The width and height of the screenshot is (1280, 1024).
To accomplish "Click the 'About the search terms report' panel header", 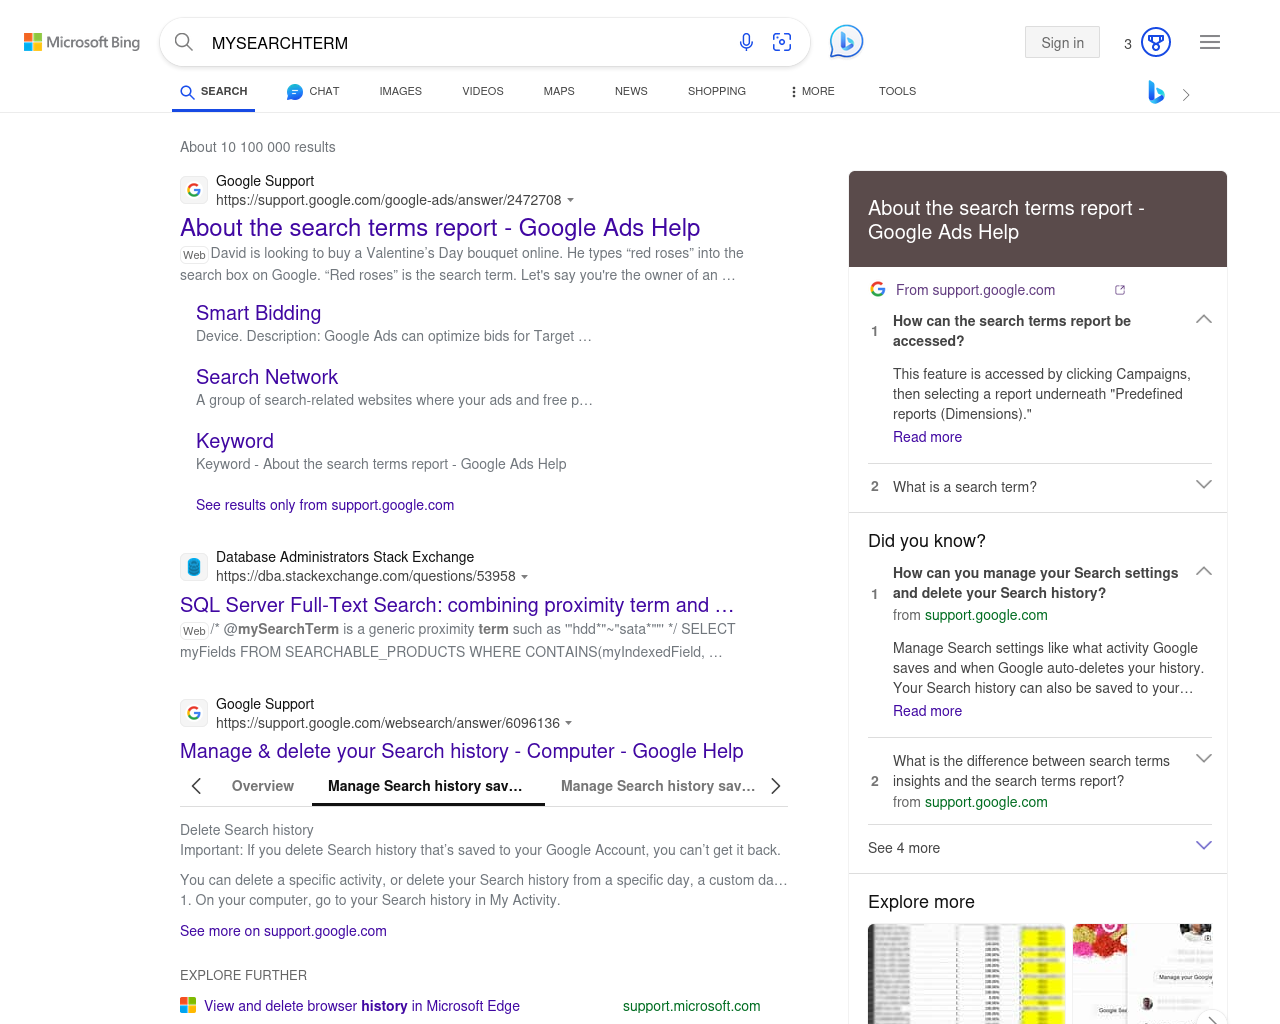I will 1038,219.
